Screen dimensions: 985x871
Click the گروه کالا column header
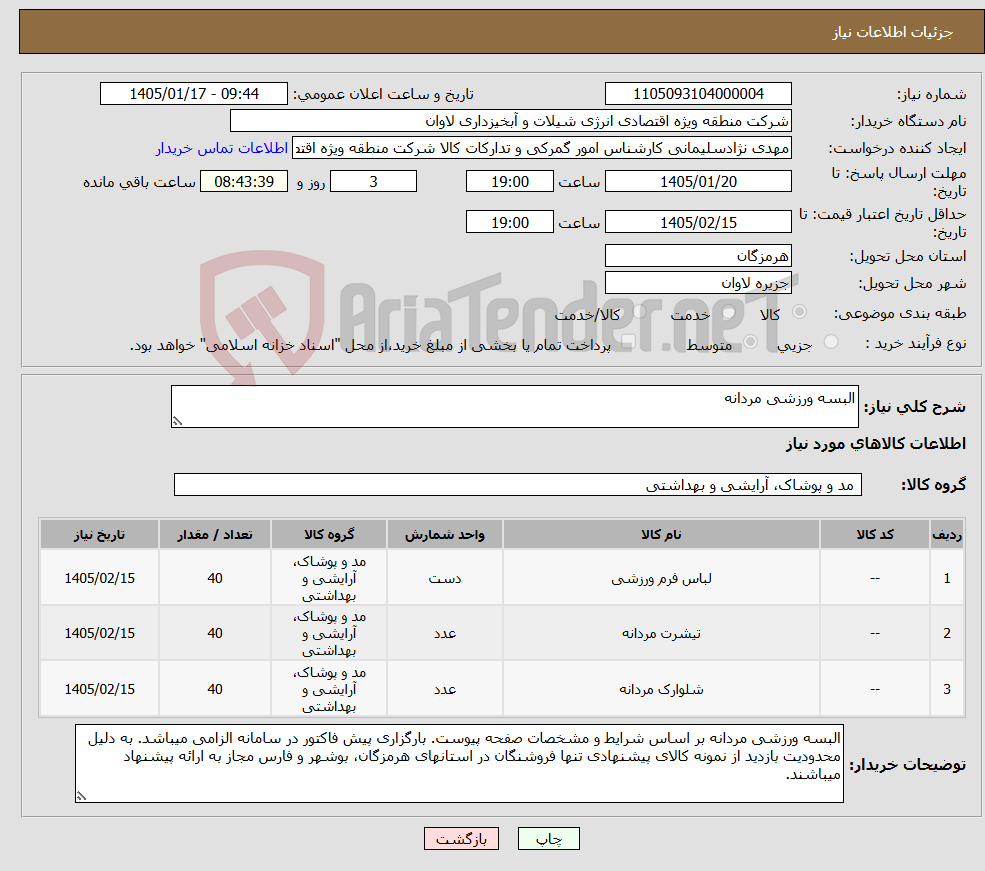329,534
